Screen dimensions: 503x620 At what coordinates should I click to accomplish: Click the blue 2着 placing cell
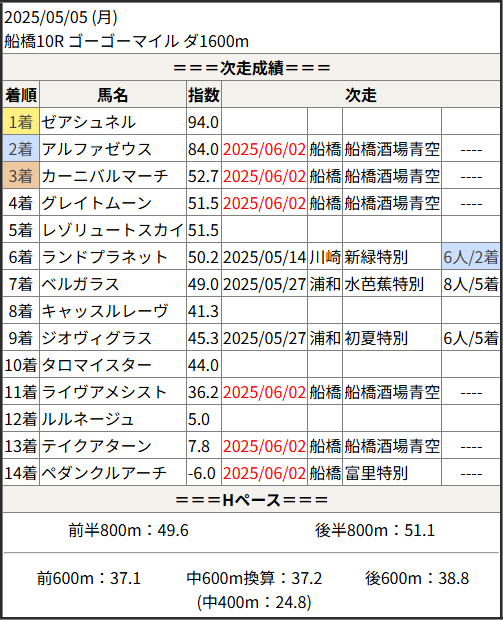[x=21, y=149]
